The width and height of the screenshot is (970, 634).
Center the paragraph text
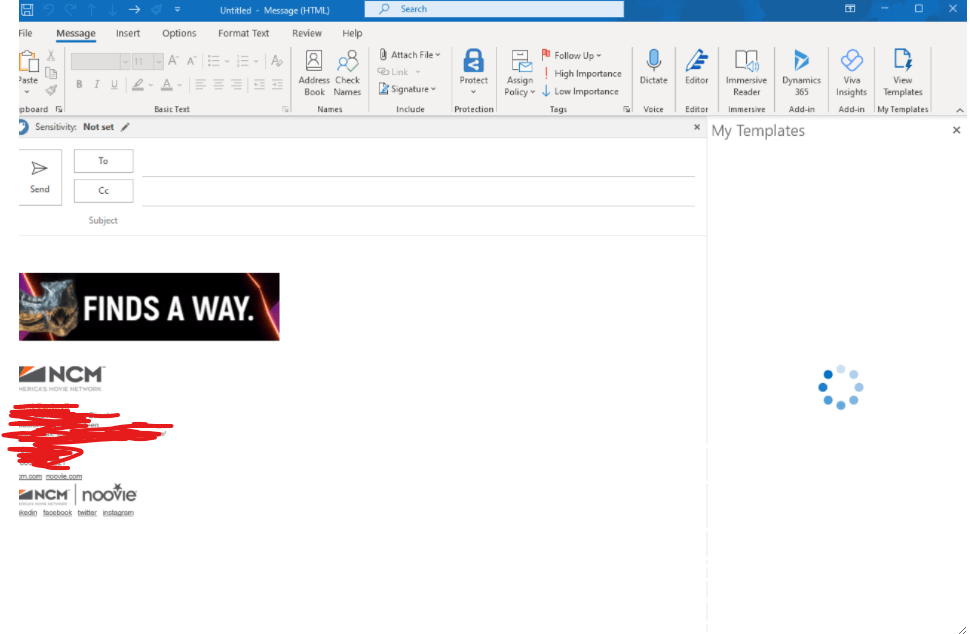point(218,84)
